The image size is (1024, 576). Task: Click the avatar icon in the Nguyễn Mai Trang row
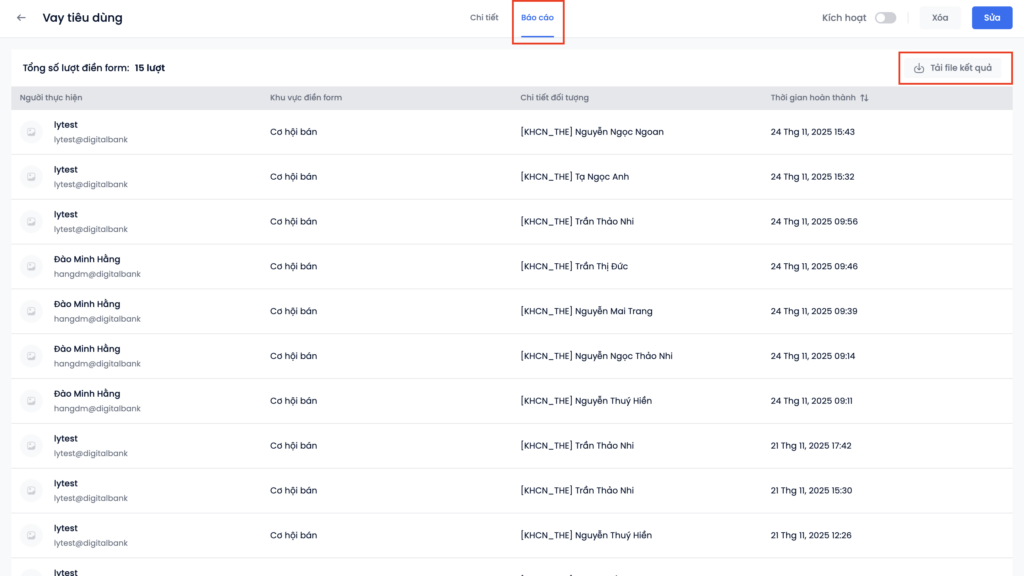(32, 311)
